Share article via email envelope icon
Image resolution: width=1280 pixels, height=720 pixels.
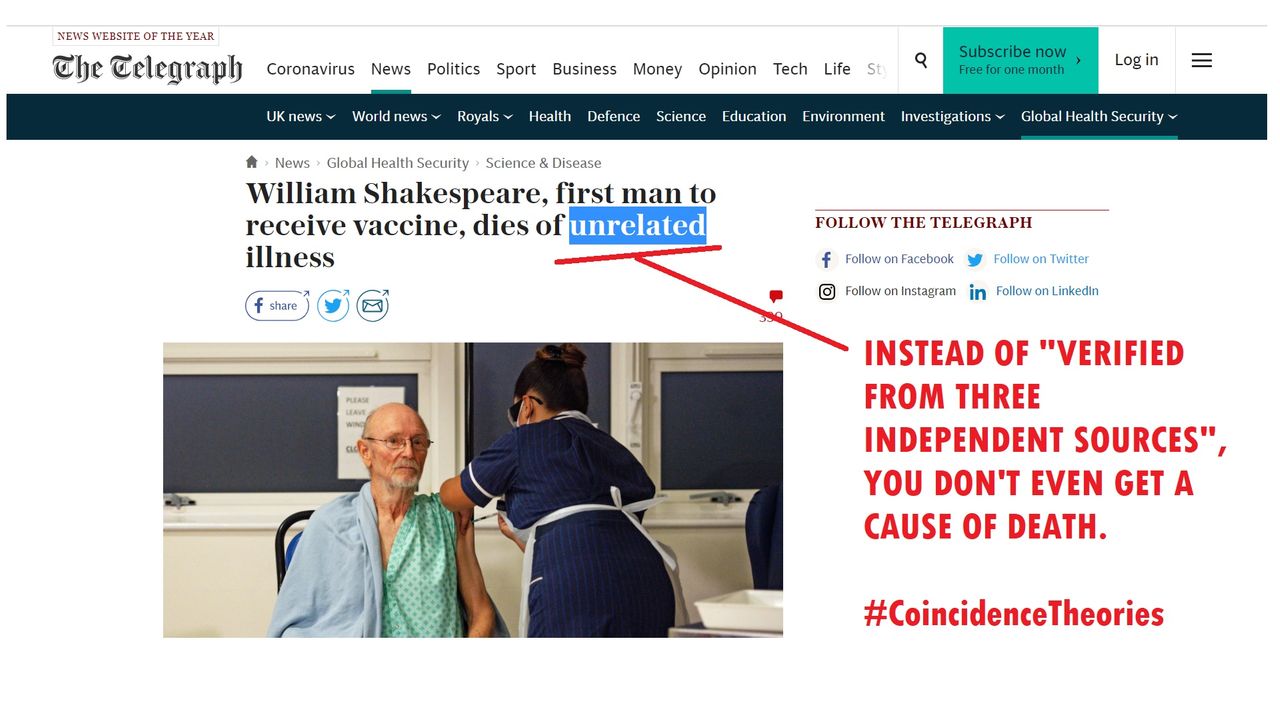coord(373,306)
